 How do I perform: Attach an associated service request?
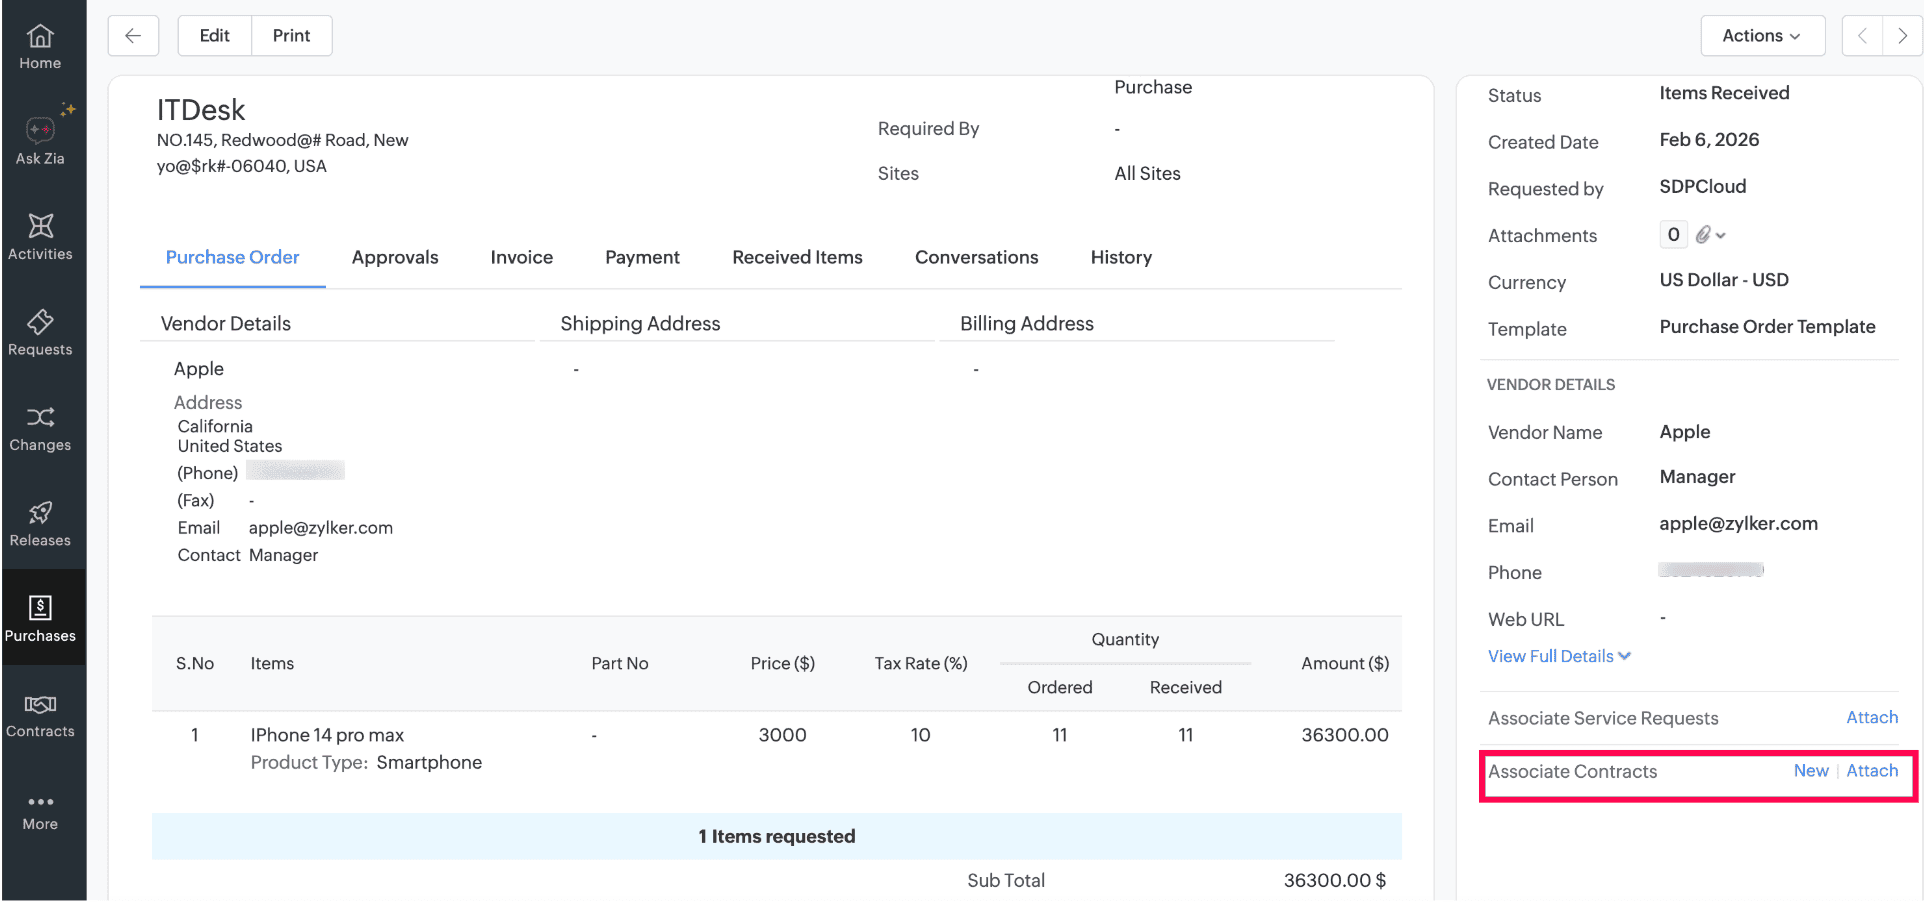point(1871,718)
